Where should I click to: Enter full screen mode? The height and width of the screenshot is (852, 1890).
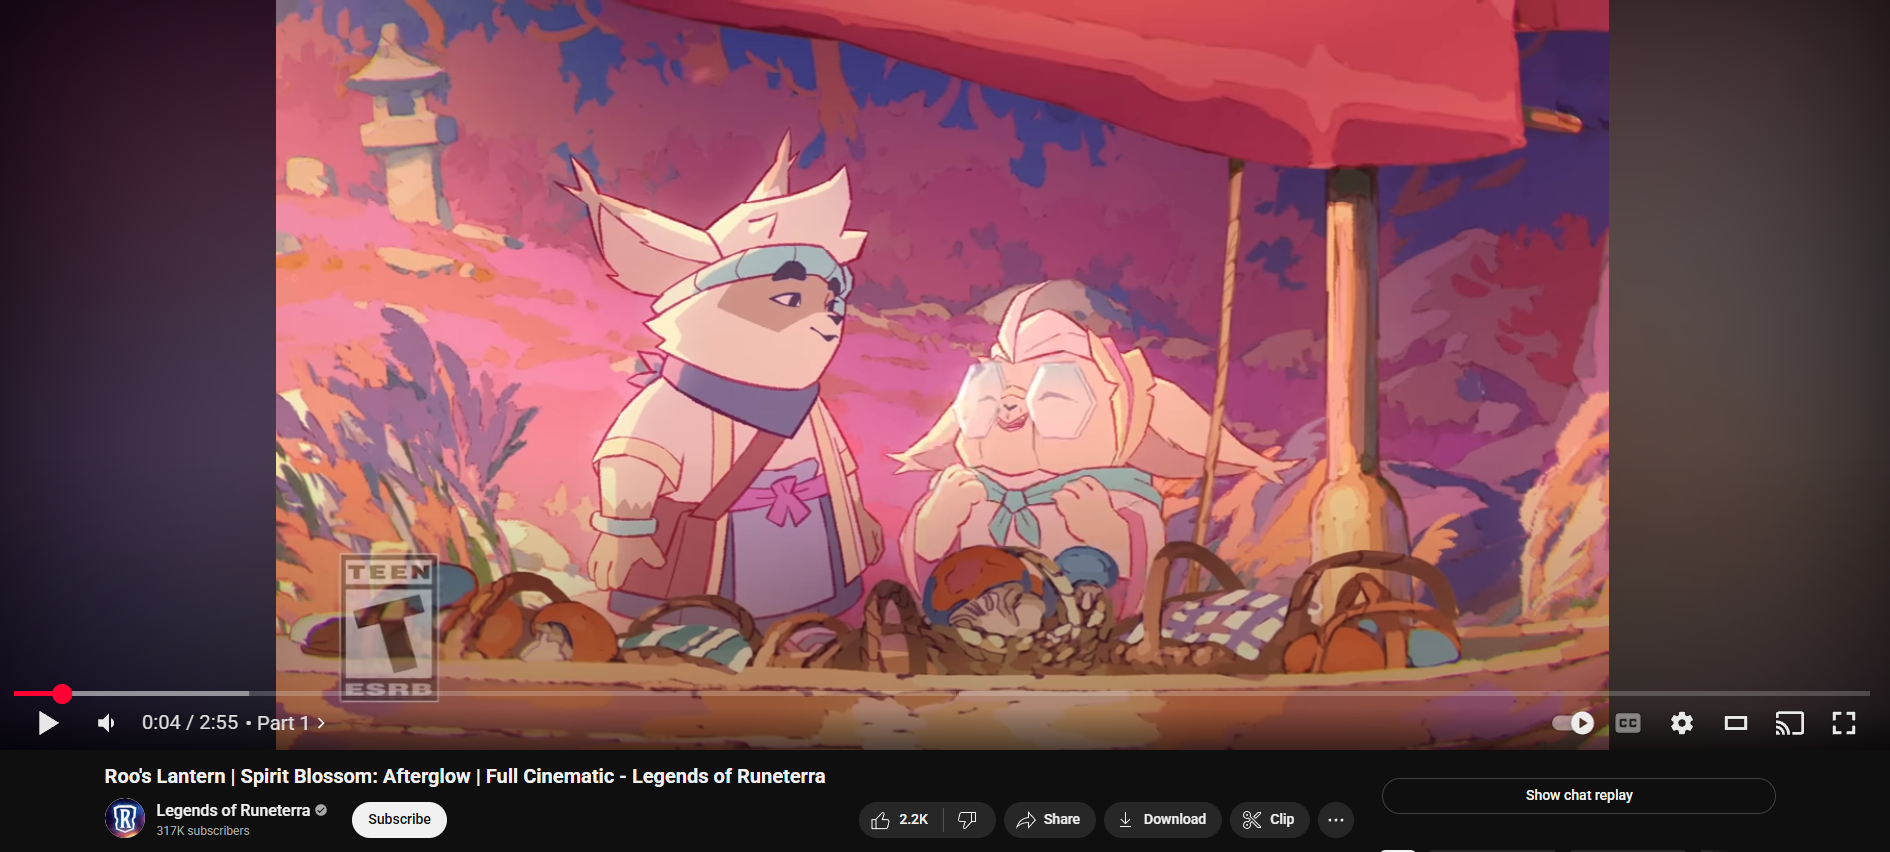pyautogui.click(x=1844, y=723)
